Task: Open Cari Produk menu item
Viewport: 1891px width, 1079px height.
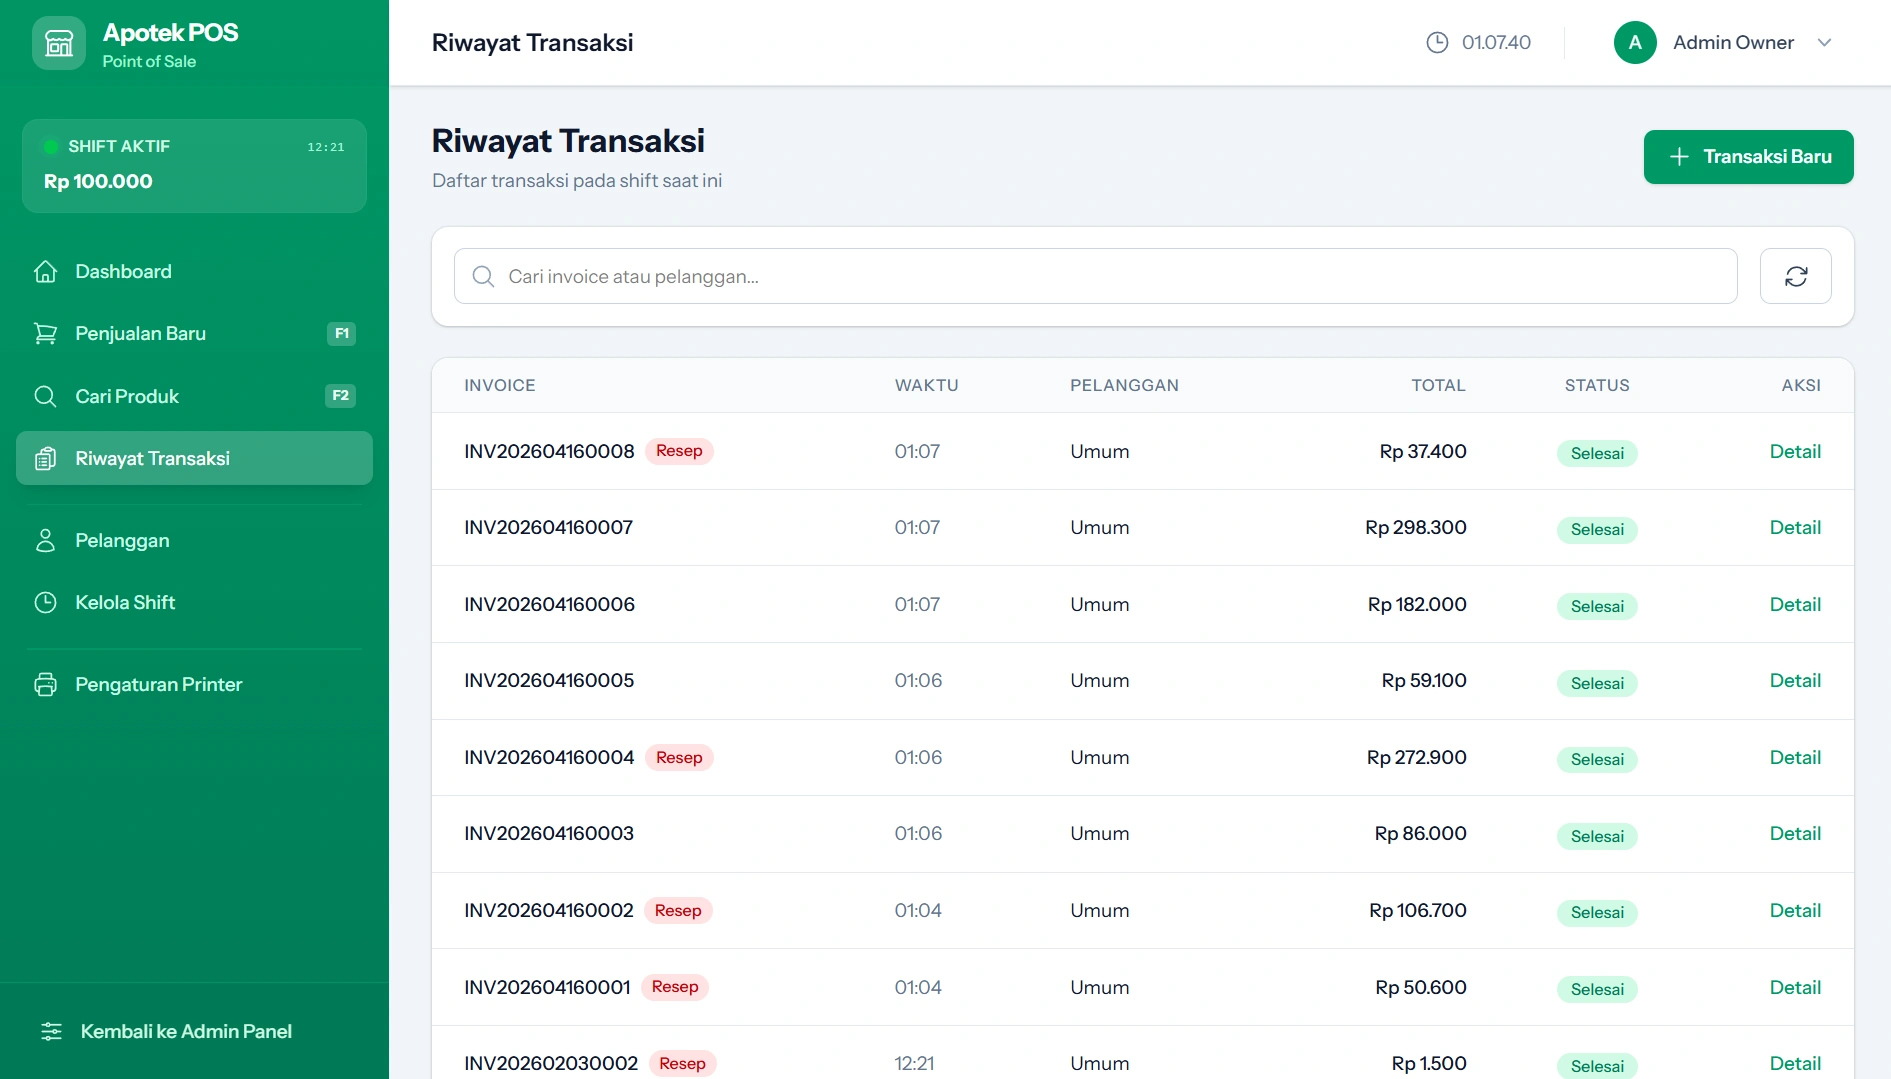Action: click(x=194, y=396)
